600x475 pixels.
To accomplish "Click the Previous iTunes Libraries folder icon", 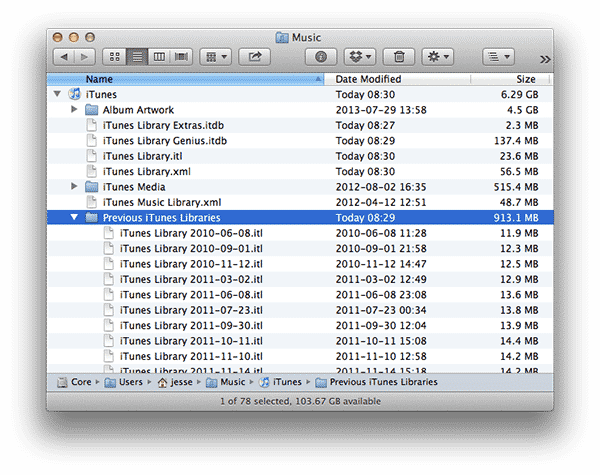I will (91, 217).
